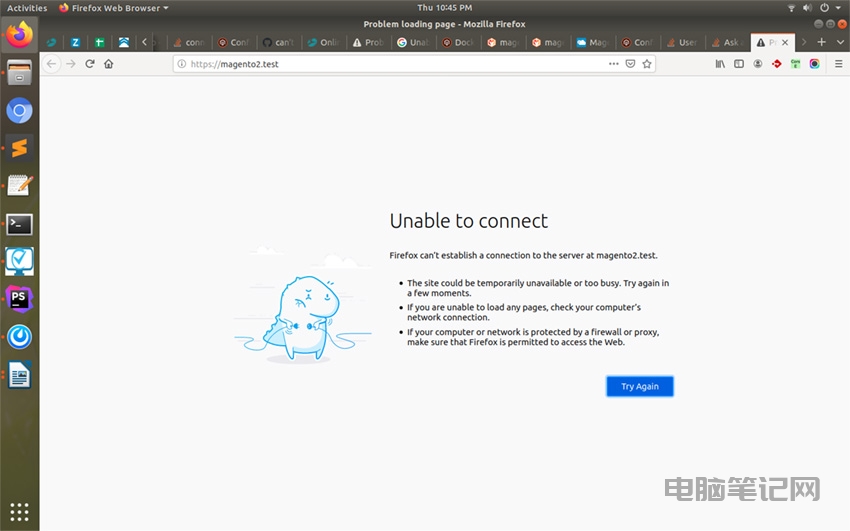Screen dimensions: 850x531
Task: Open Firefox hamburger menu
Action: tap(839, 64)
